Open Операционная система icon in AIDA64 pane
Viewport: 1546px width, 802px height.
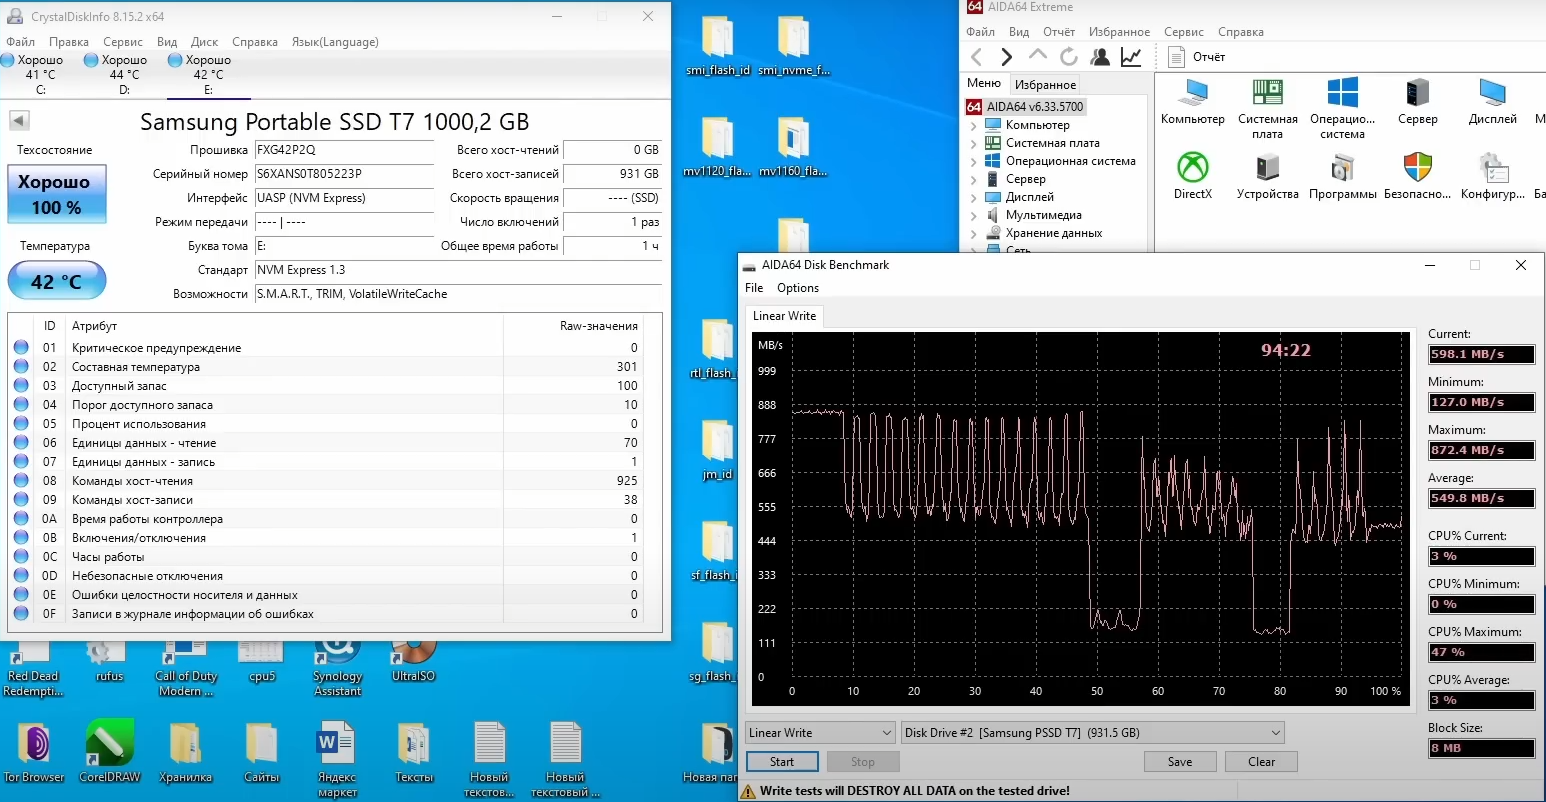(x=1342, y=108)
